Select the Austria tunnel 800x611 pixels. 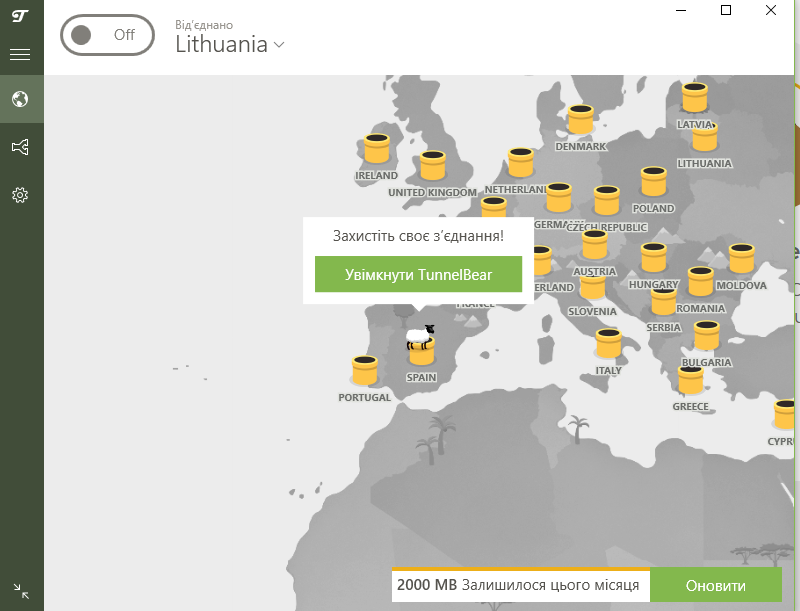coord(595,245)
